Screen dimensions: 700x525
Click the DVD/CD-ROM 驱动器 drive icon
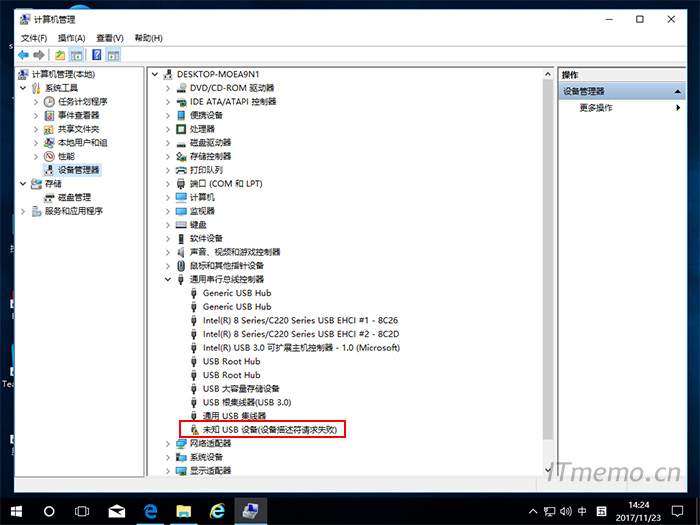181,88
